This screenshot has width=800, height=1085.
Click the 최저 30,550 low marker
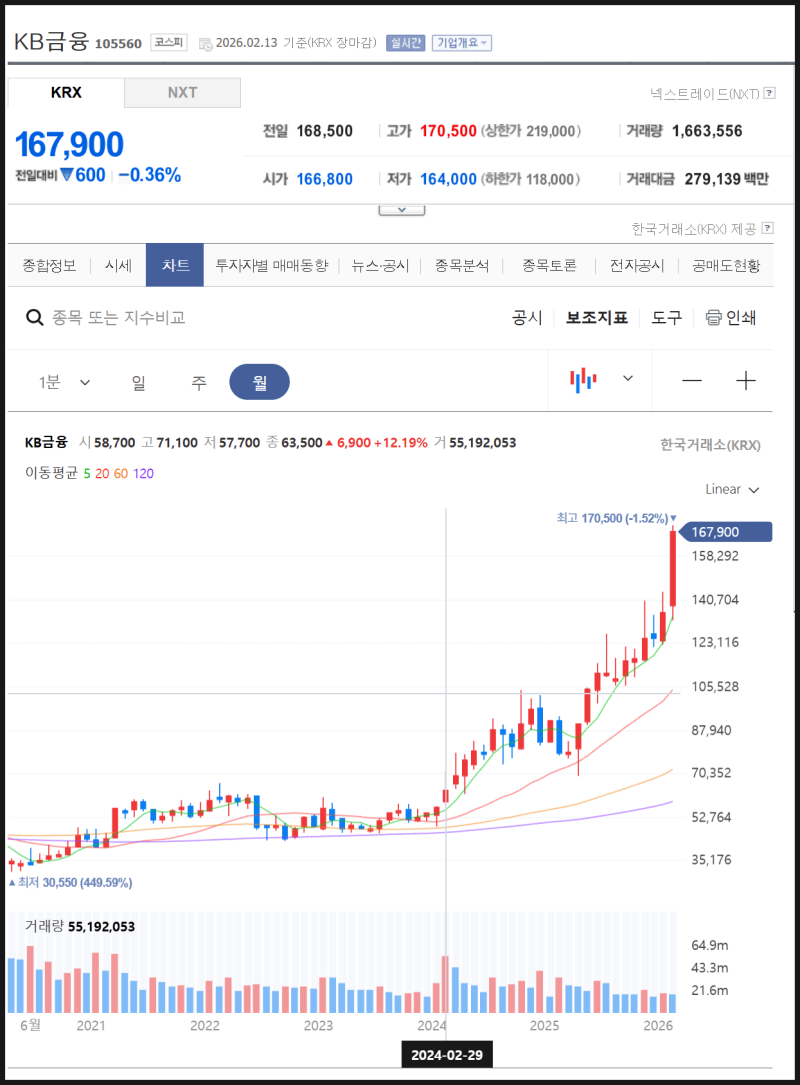pos(71,882)
